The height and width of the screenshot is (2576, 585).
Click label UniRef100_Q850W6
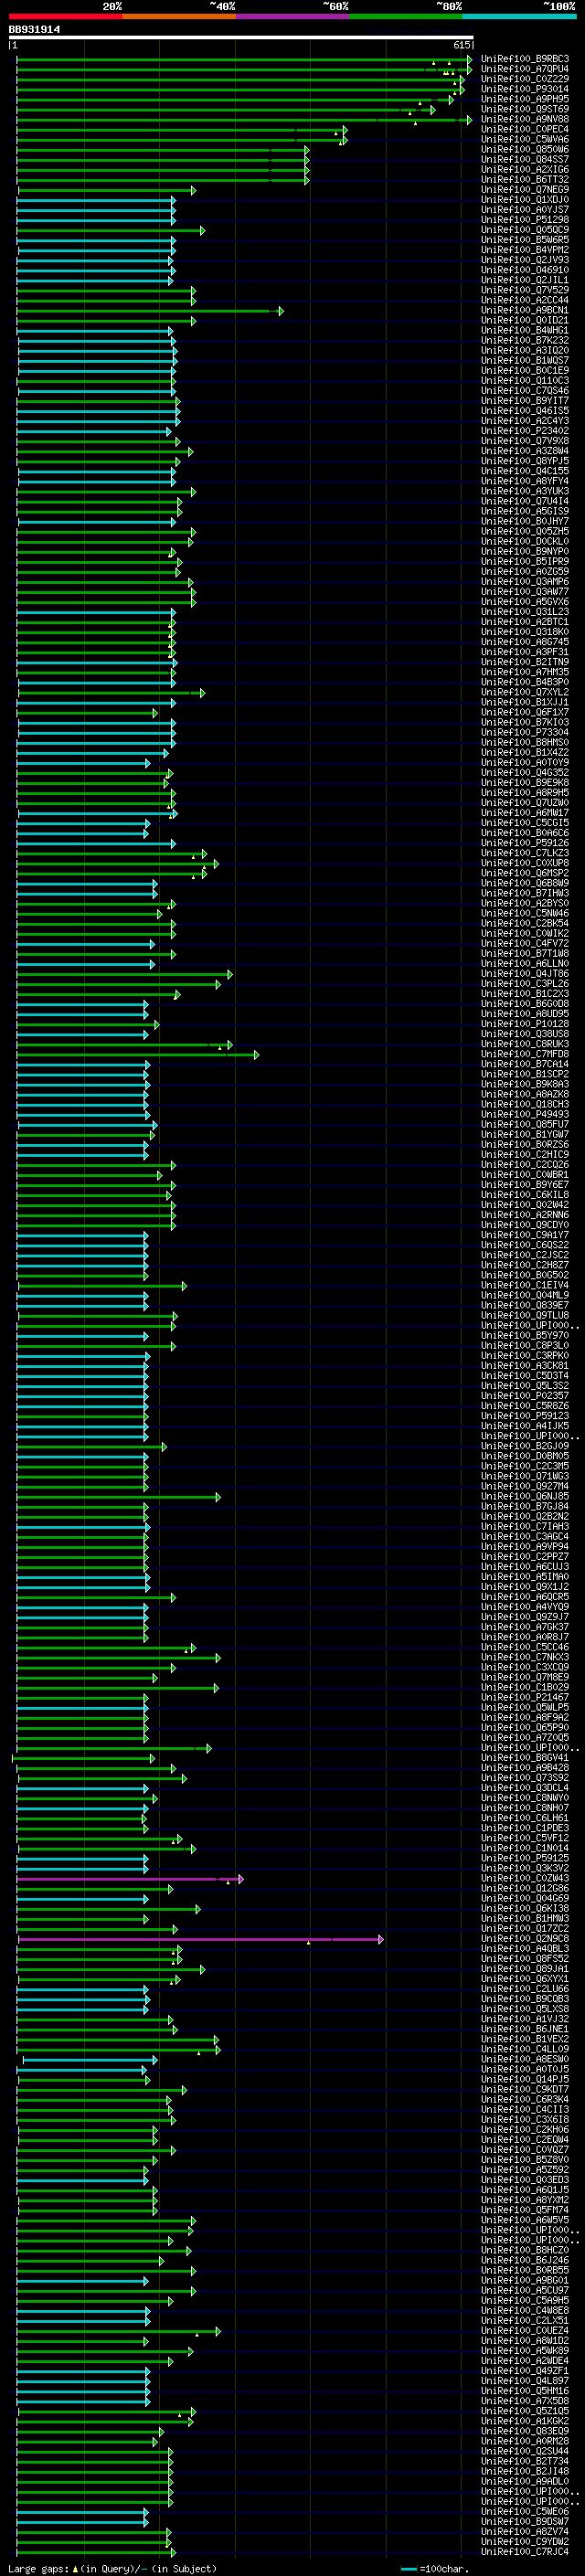click(x=524, y=149)
